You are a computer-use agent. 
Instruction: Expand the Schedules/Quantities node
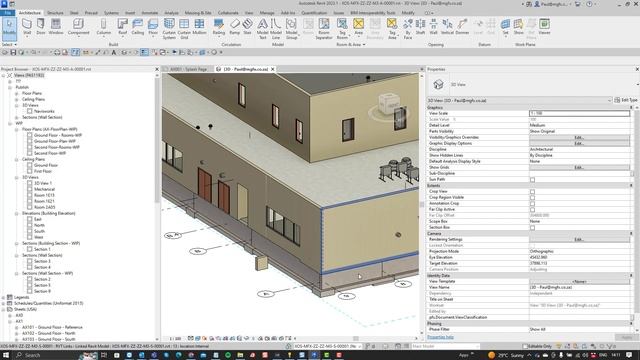[x=4, y=303]
